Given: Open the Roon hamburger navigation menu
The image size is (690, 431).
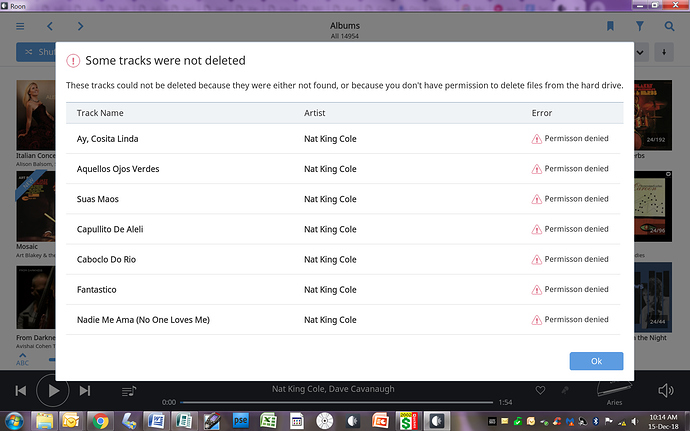Looking at the screenshot, I should tap(20, 26).
